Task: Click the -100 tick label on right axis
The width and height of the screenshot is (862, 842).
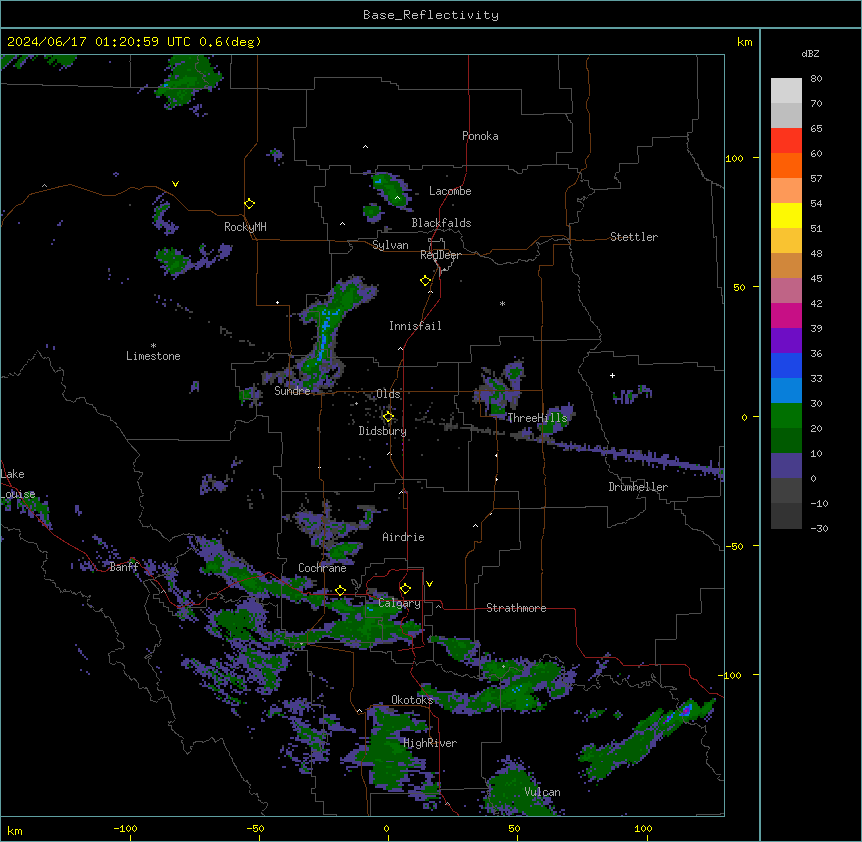Action: [x=731, y=675]
